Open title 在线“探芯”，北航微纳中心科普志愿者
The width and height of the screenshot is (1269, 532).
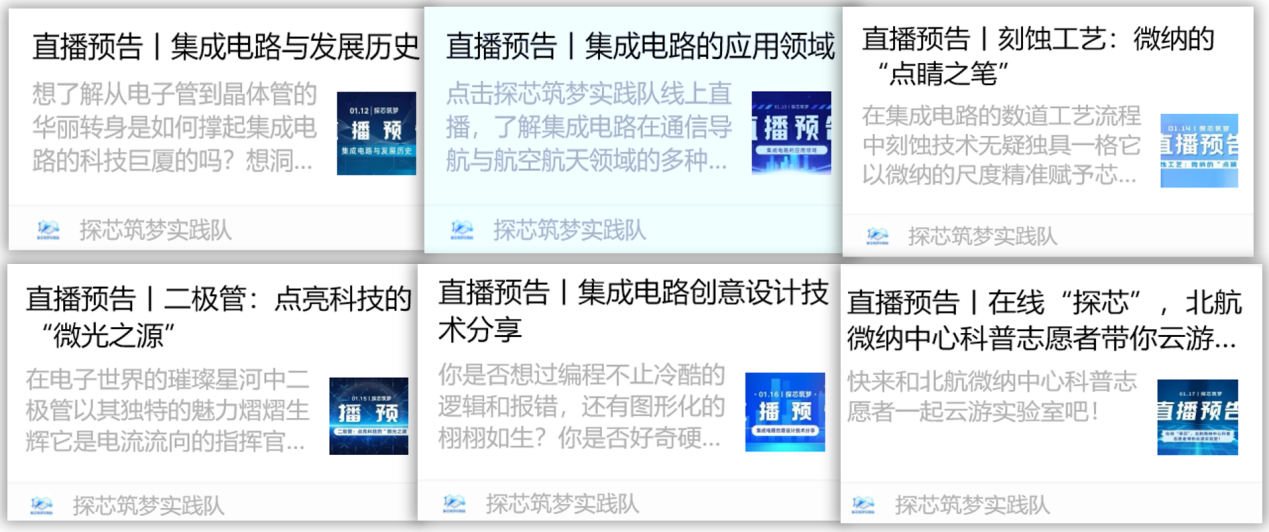pyautogui.click(x=1043, y=319)
